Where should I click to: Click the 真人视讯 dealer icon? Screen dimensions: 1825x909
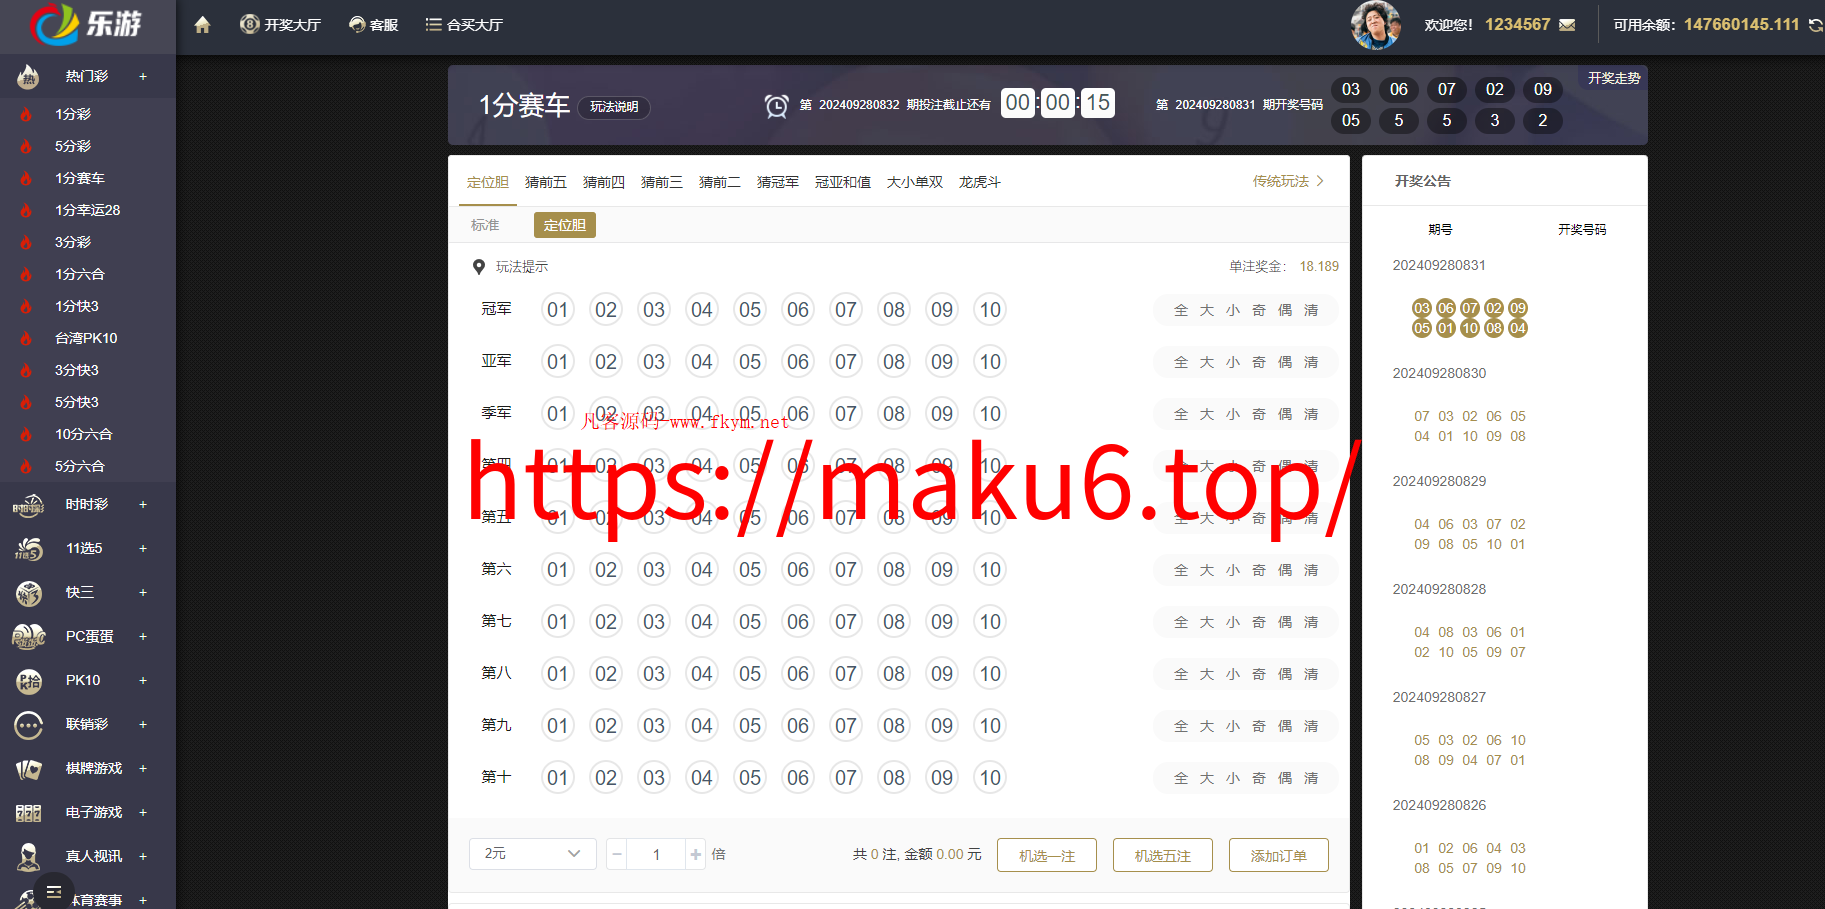click(28, 857)
